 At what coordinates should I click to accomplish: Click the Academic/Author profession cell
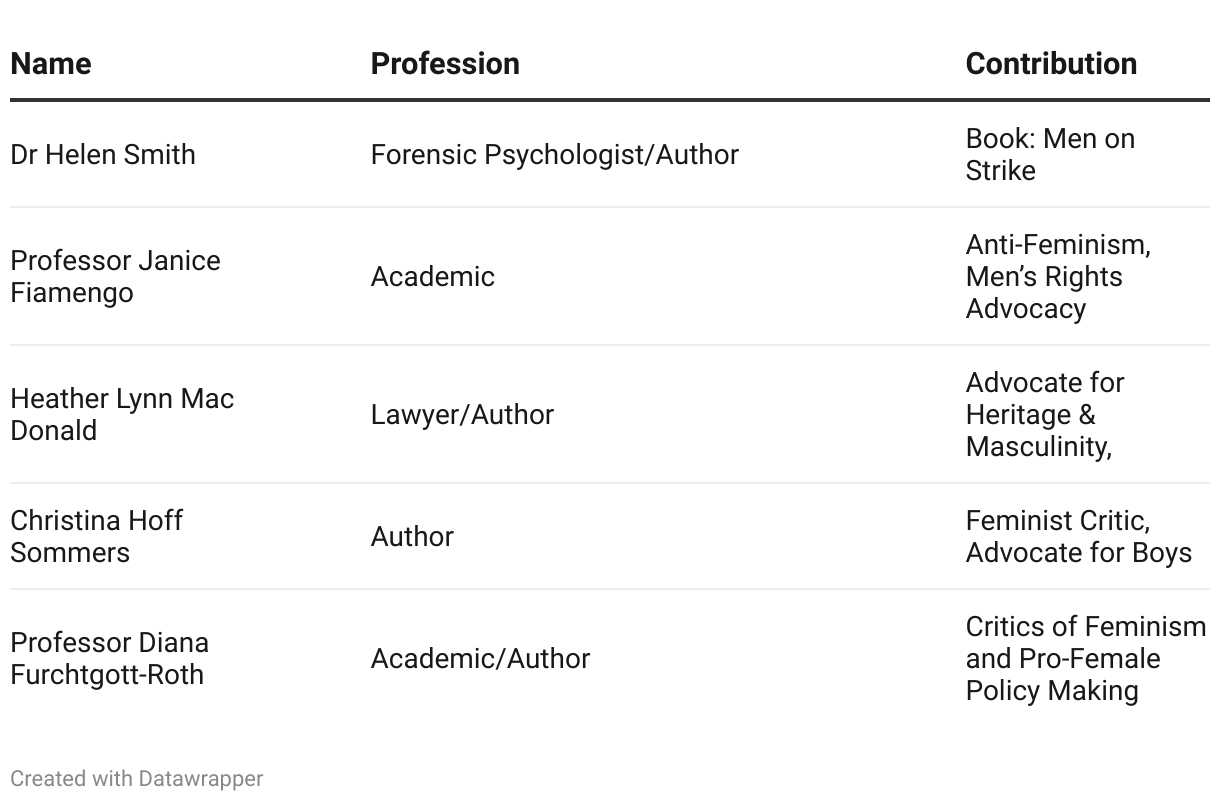(481, 658)
